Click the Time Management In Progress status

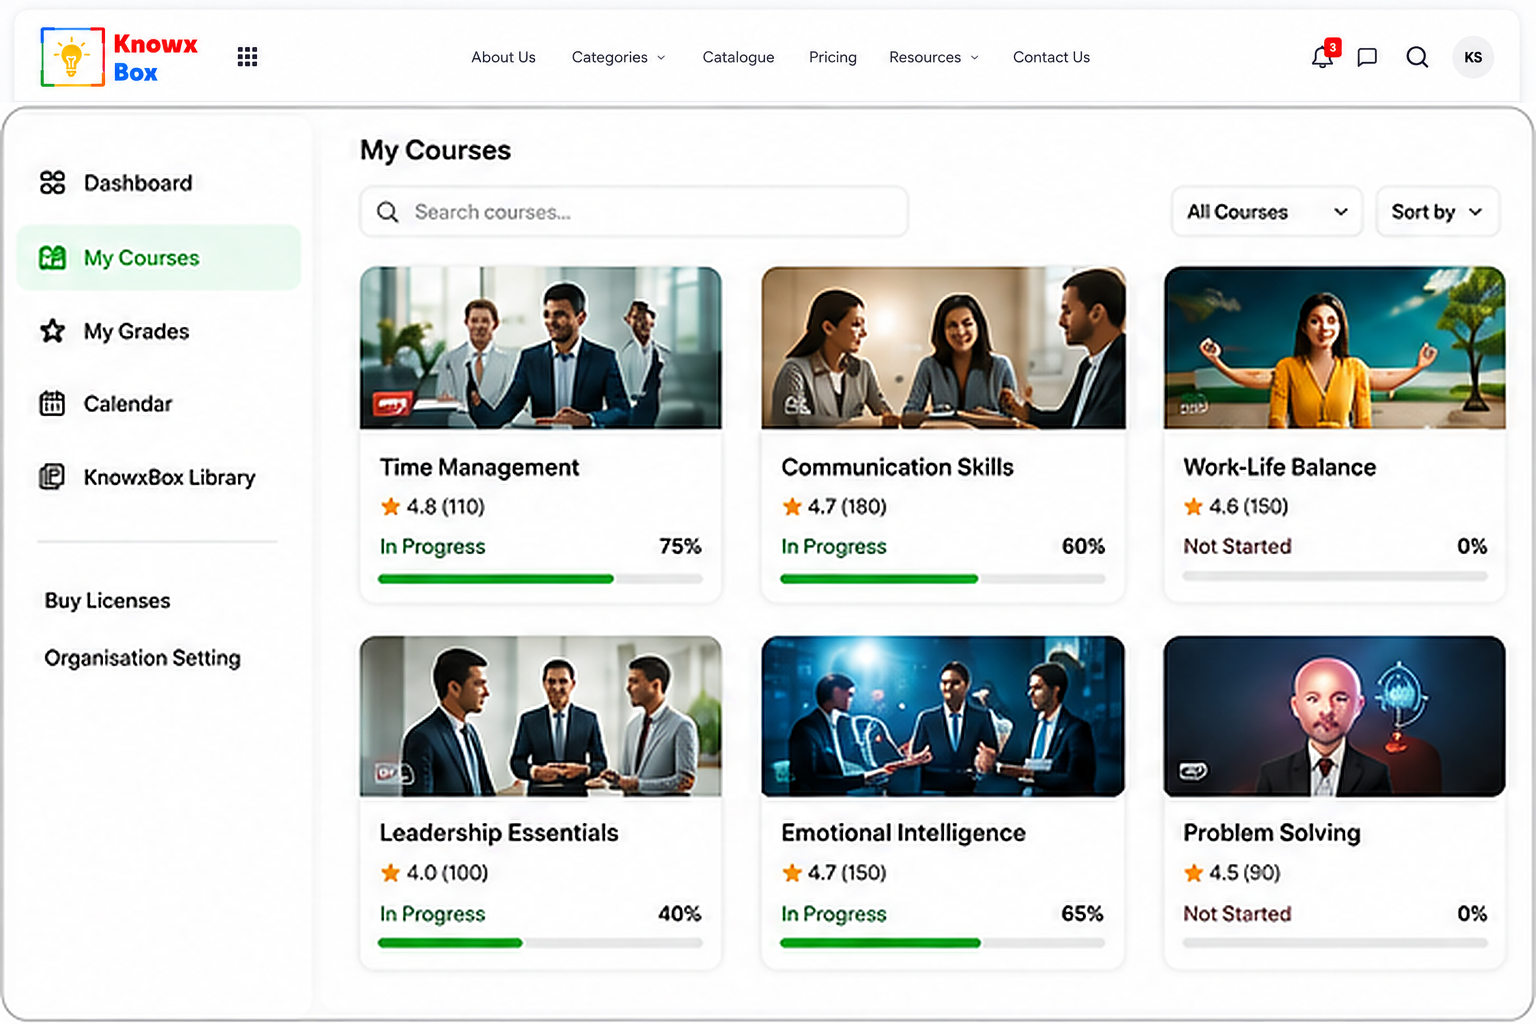(432, 546)
